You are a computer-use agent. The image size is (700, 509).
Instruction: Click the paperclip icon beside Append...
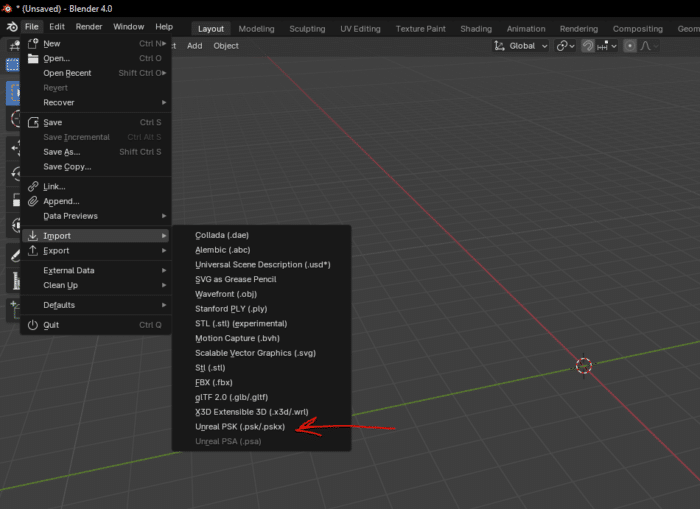tap(33, 201)
